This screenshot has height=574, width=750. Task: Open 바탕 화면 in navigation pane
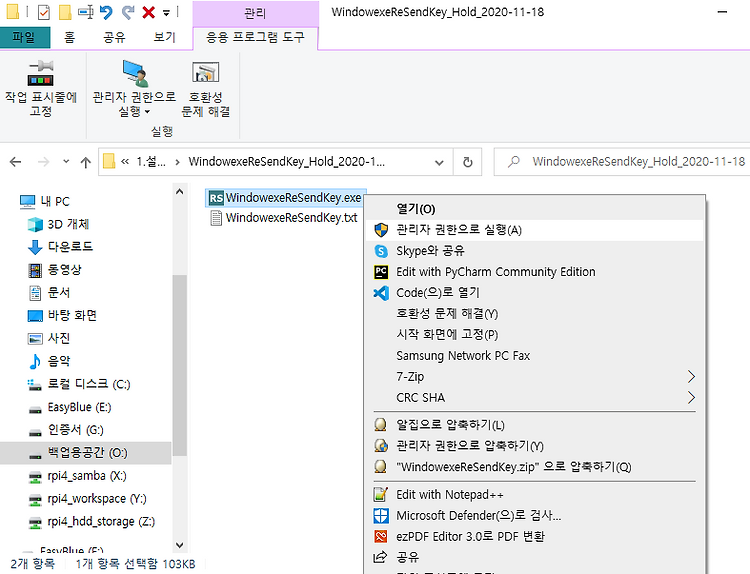click(x=62, y=316)
